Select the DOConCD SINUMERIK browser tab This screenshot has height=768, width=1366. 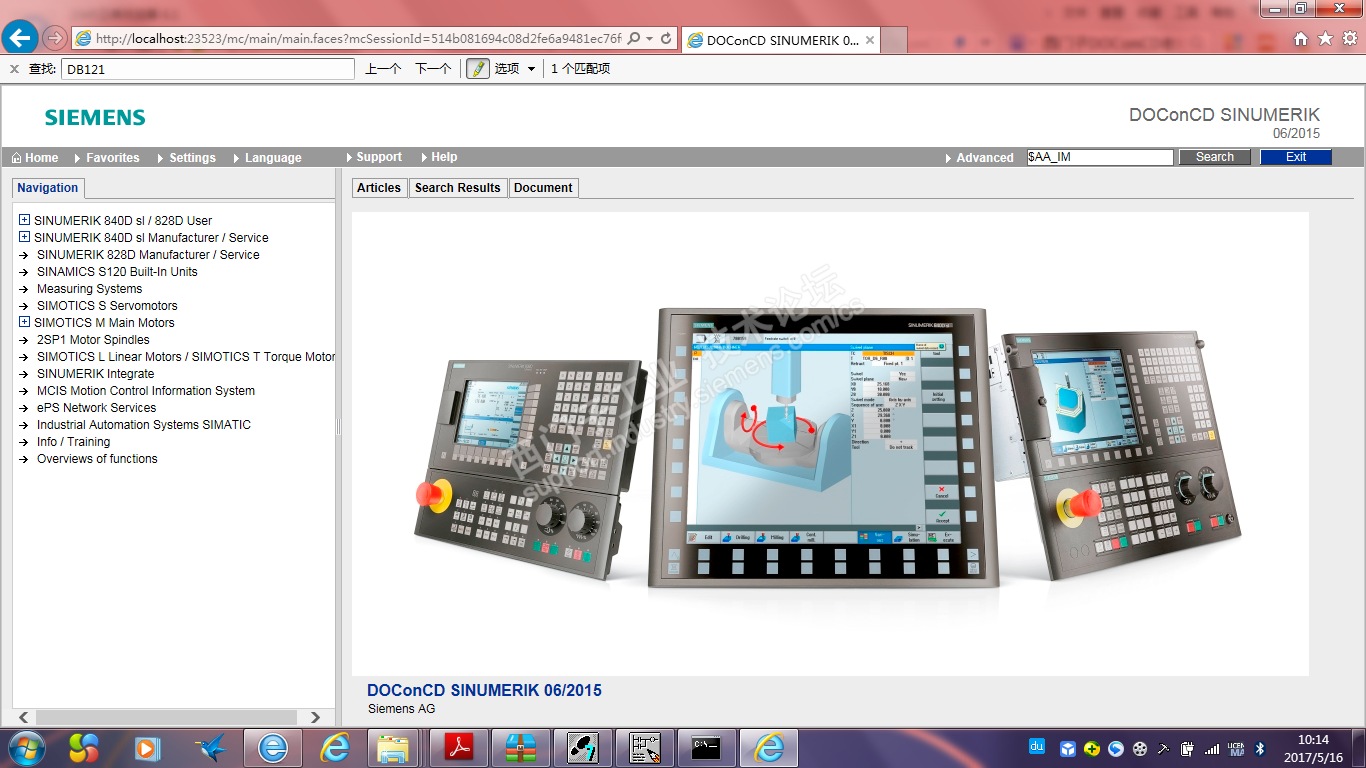pyautogui.click(x=782, y=41)
